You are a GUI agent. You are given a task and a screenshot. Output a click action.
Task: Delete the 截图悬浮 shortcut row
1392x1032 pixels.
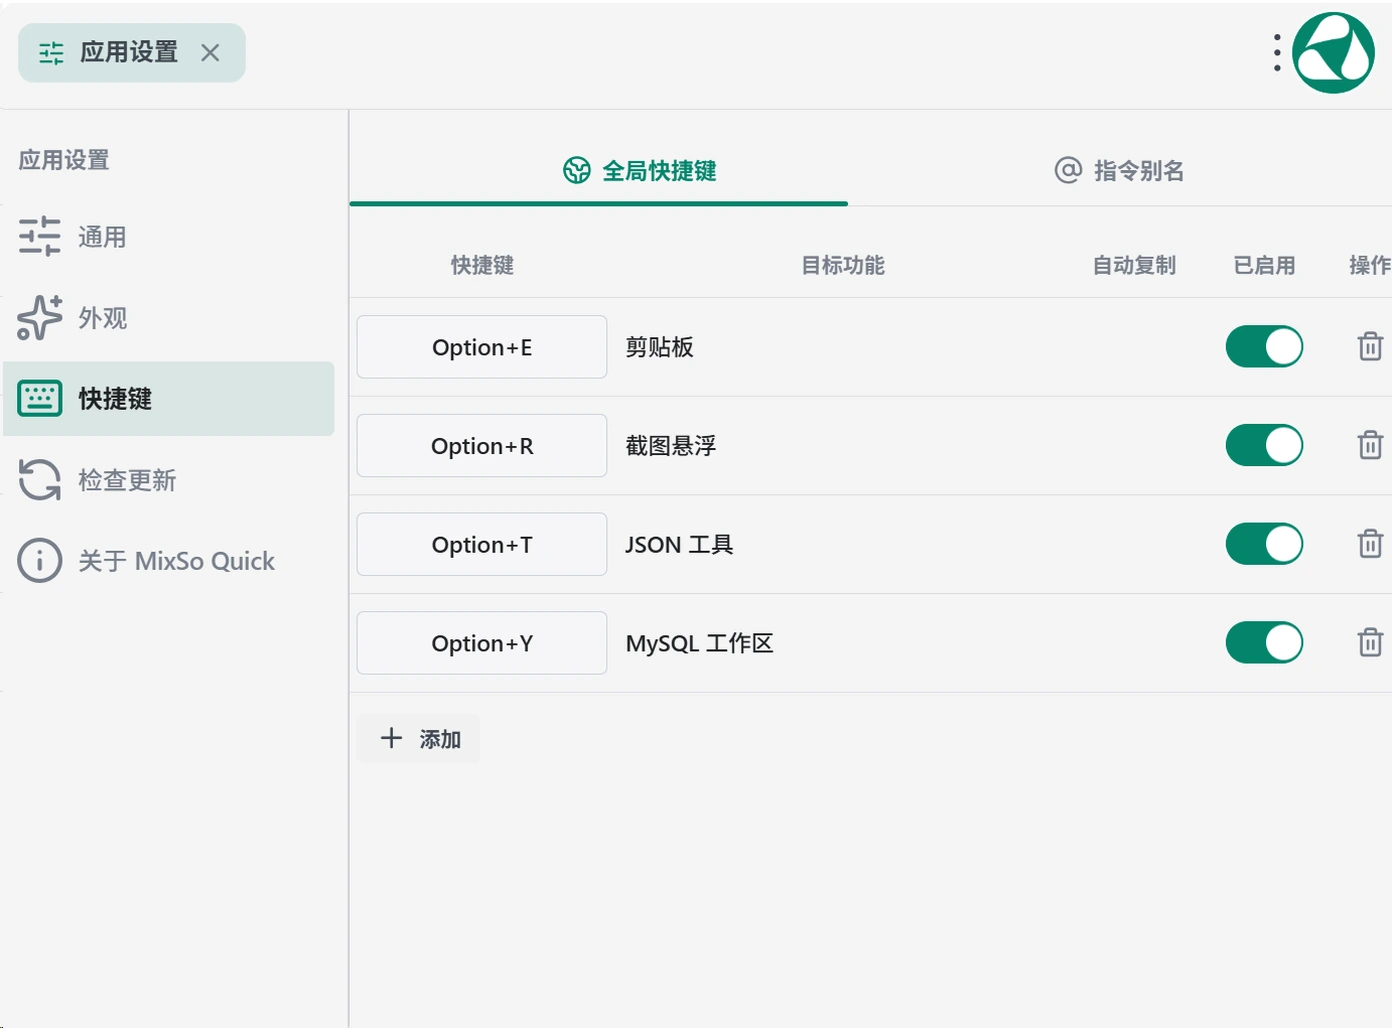point(1370,445)
